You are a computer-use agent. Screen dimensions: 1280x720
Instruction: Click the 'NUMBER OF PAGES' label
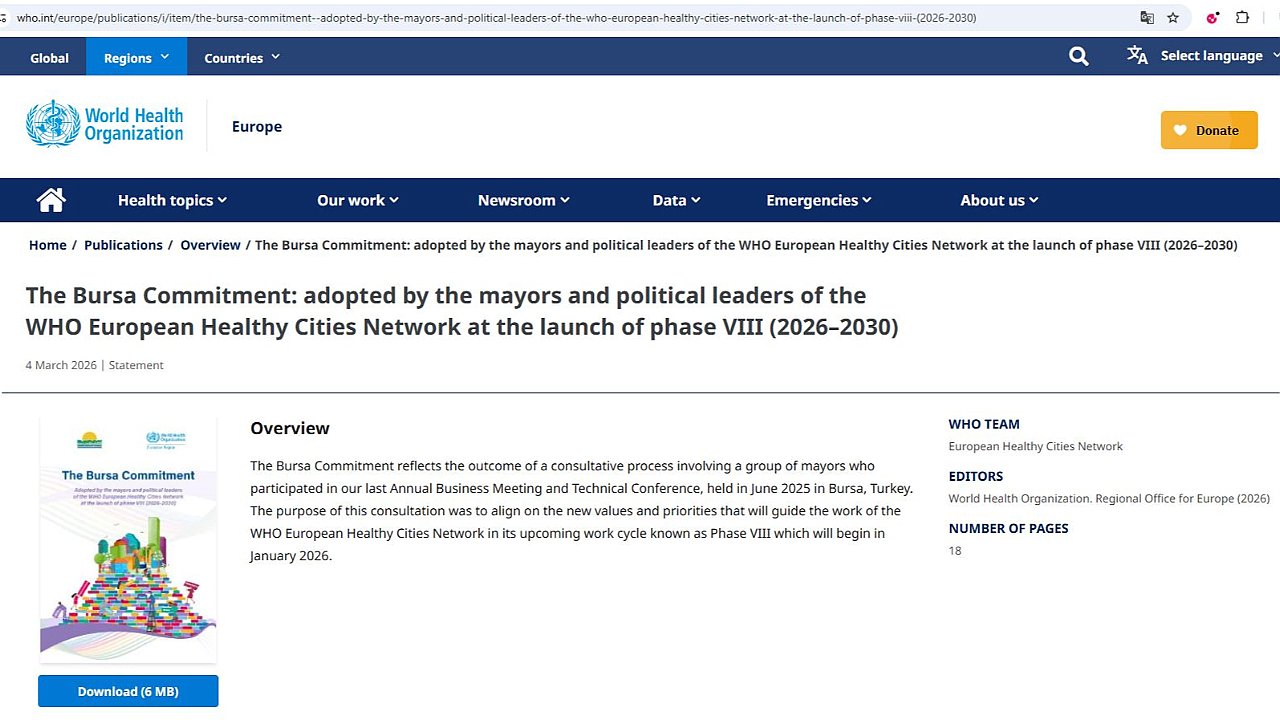pos(1008,528)
